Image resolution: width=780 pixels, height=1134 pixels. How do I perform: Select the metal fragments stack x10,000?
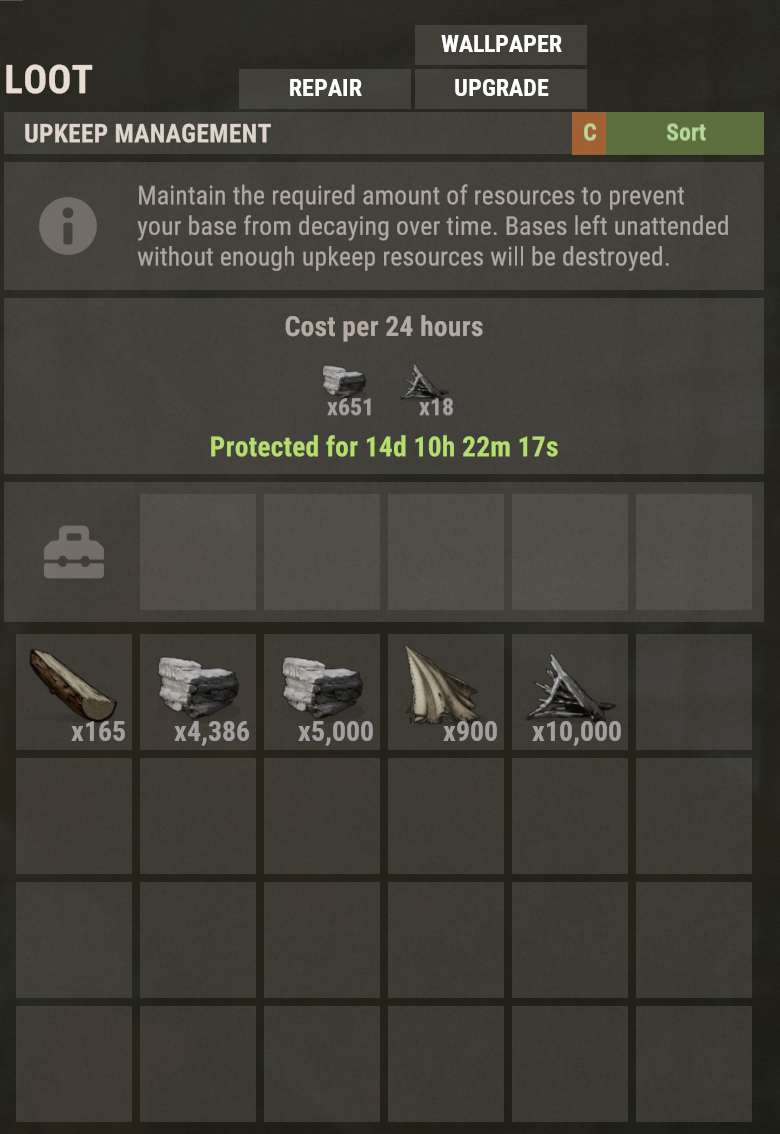tap(570, 692)
